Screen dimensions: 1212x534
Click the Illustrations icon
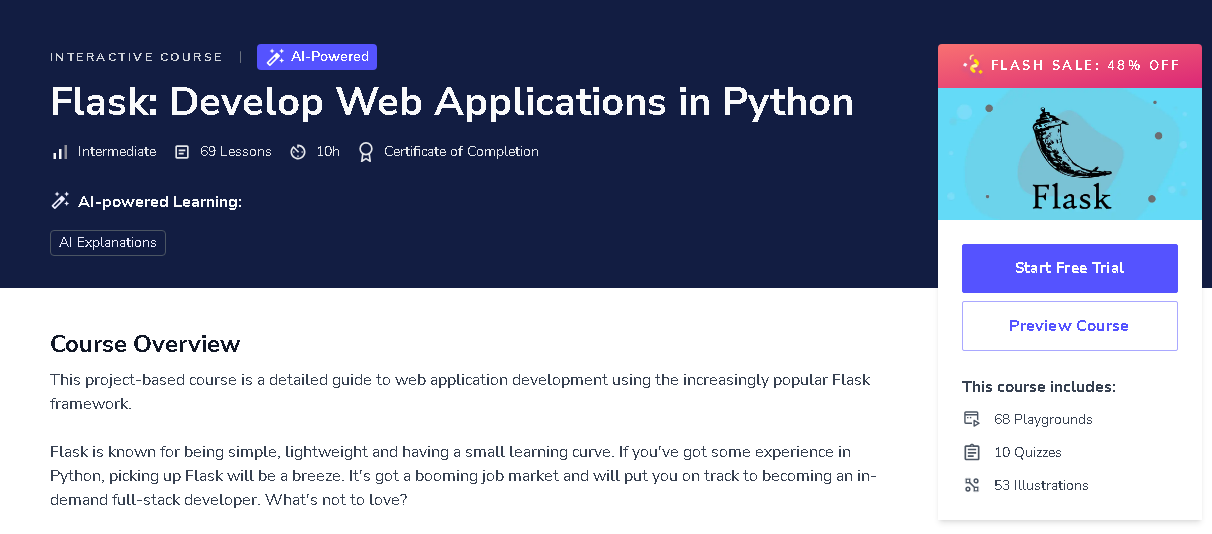971,485
